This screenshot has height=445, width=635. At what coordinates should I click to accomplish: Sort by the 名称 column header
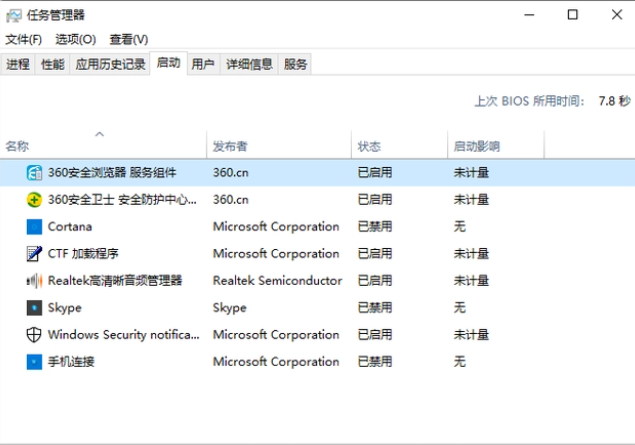coord(18,147)
